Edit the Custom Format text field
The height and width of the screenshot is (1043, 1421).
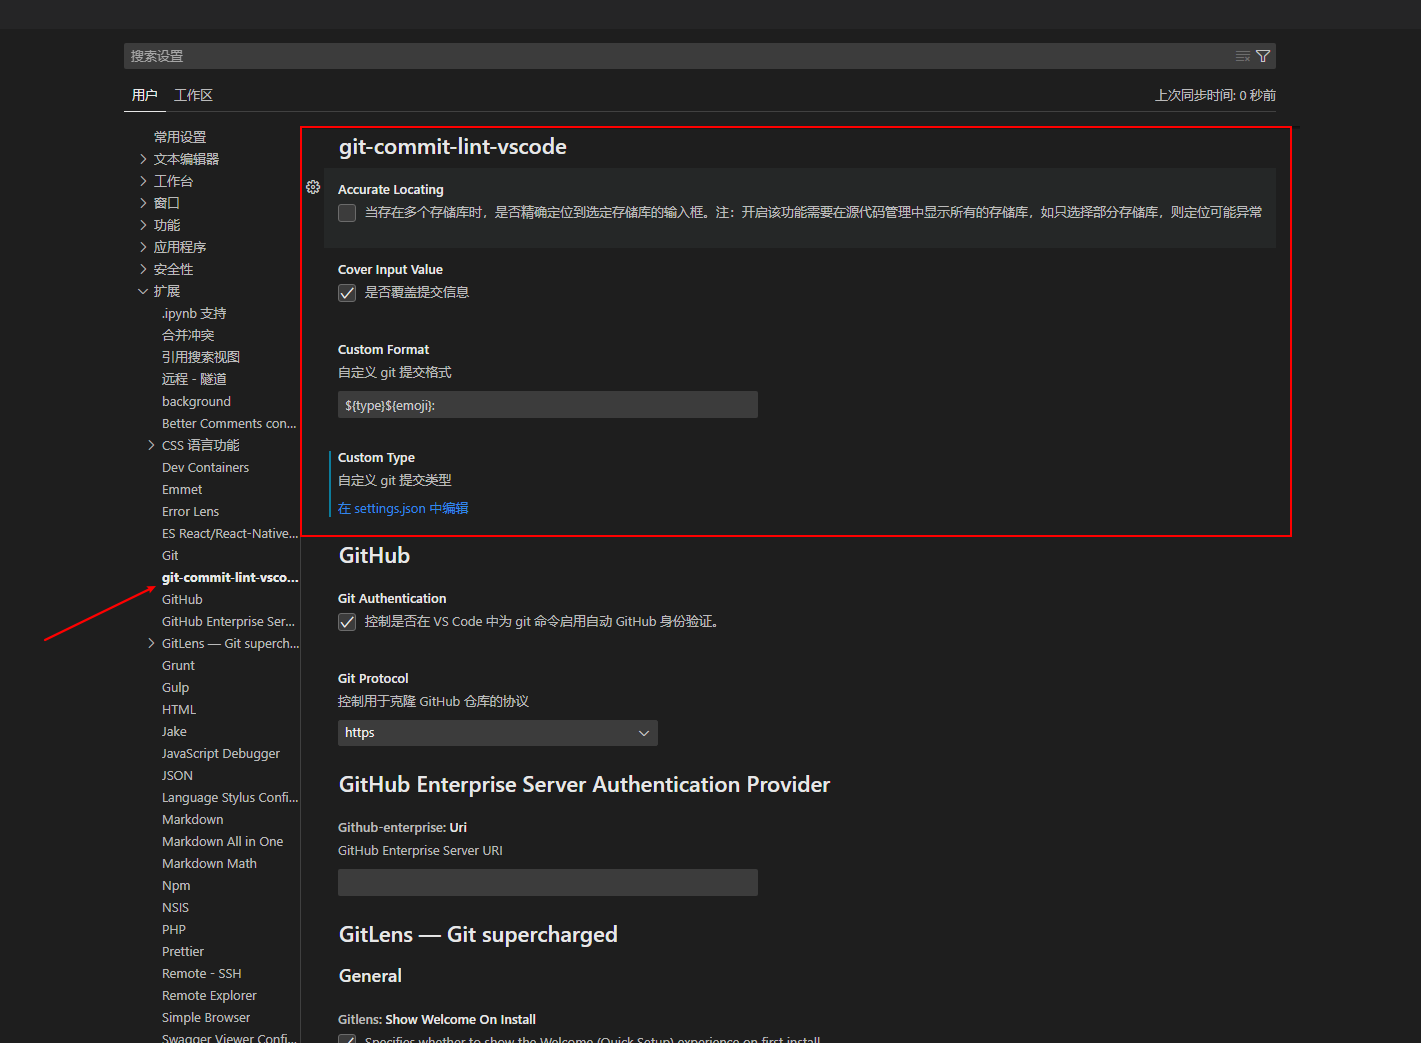click(x=548, y=405)
